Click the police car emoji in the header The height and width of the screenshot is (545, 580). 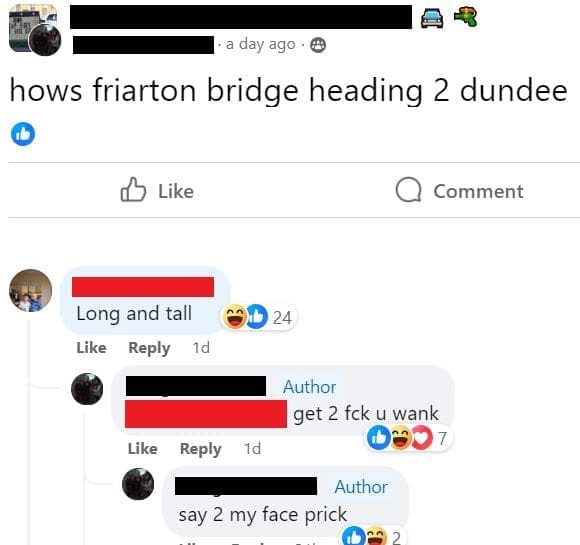click(432, 18)
